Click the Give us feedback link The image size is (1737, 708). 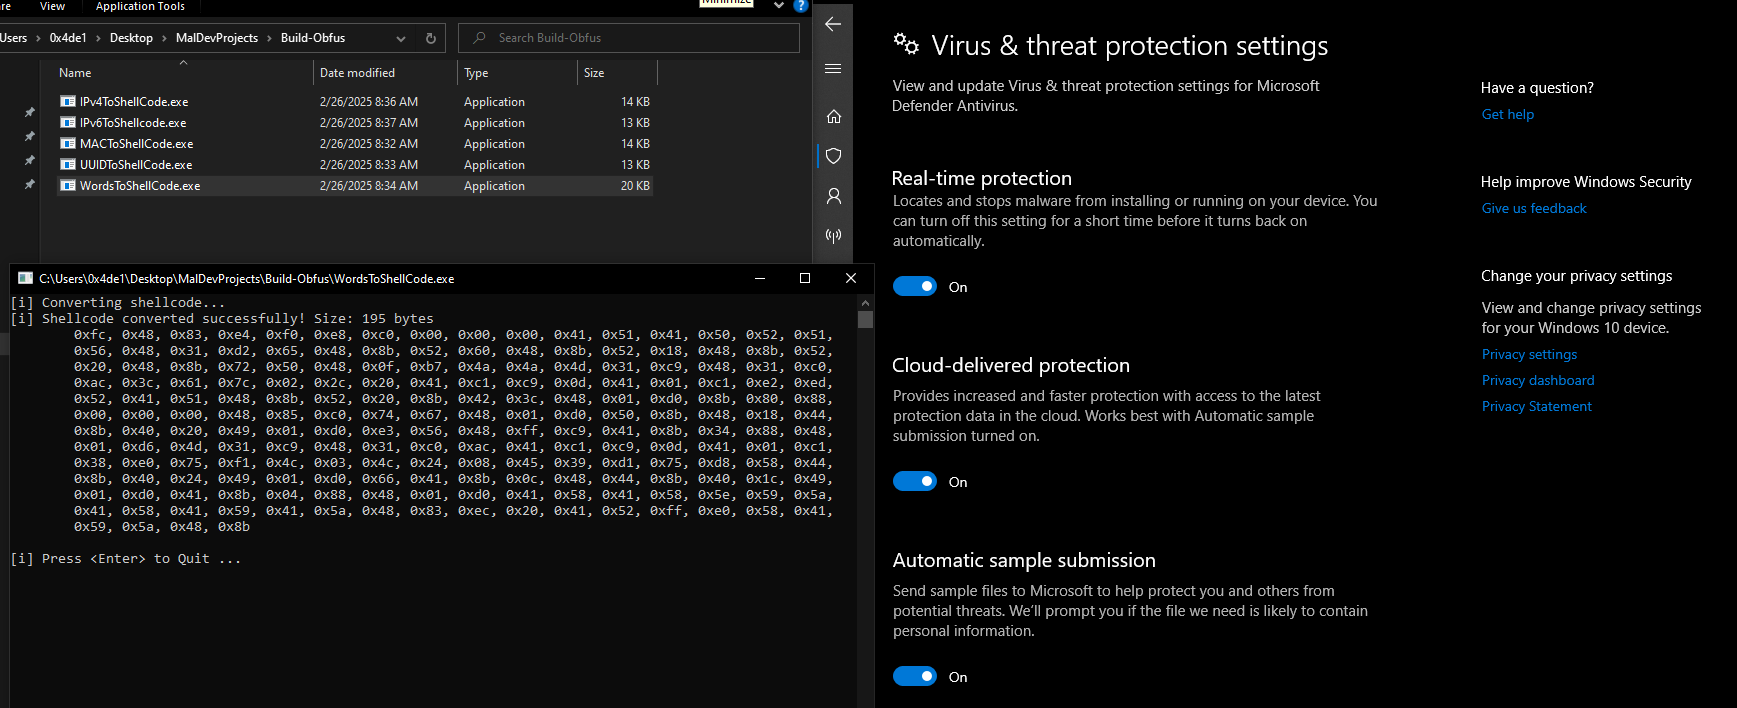point(1534,208)
